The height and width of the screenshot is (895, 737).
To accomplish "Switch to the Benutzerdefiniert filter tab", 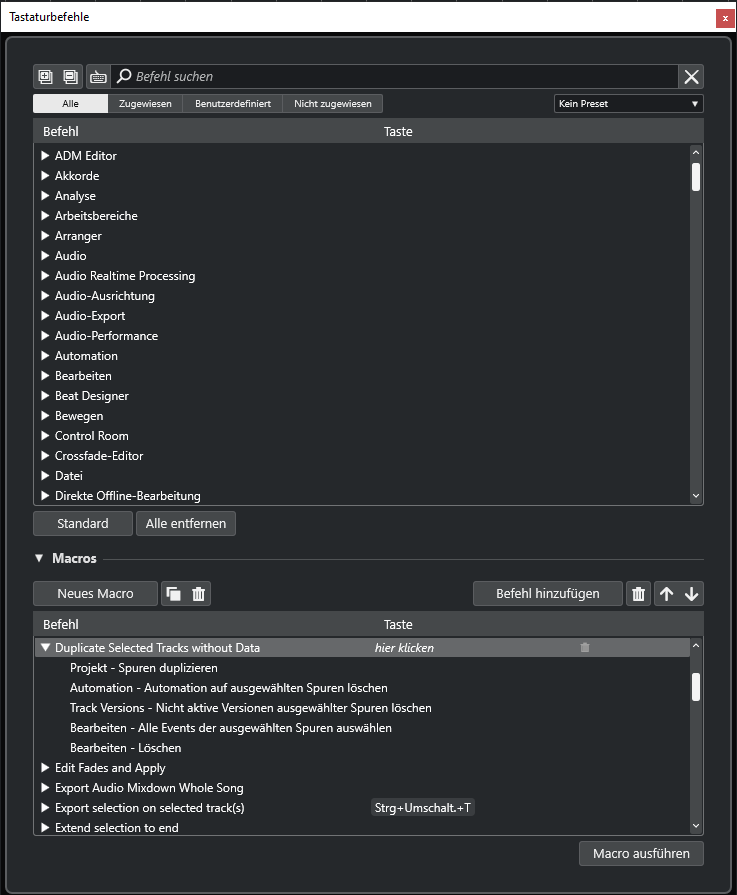I will [232, 104].
